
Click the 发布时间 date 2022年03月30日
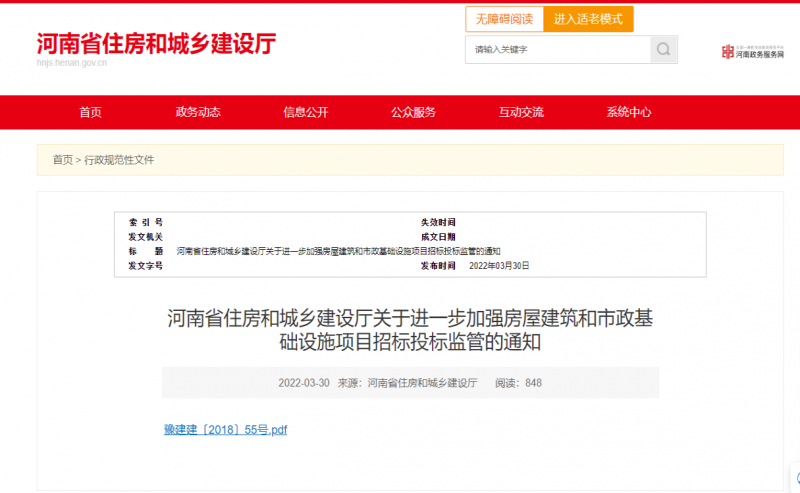pos(499,266)
